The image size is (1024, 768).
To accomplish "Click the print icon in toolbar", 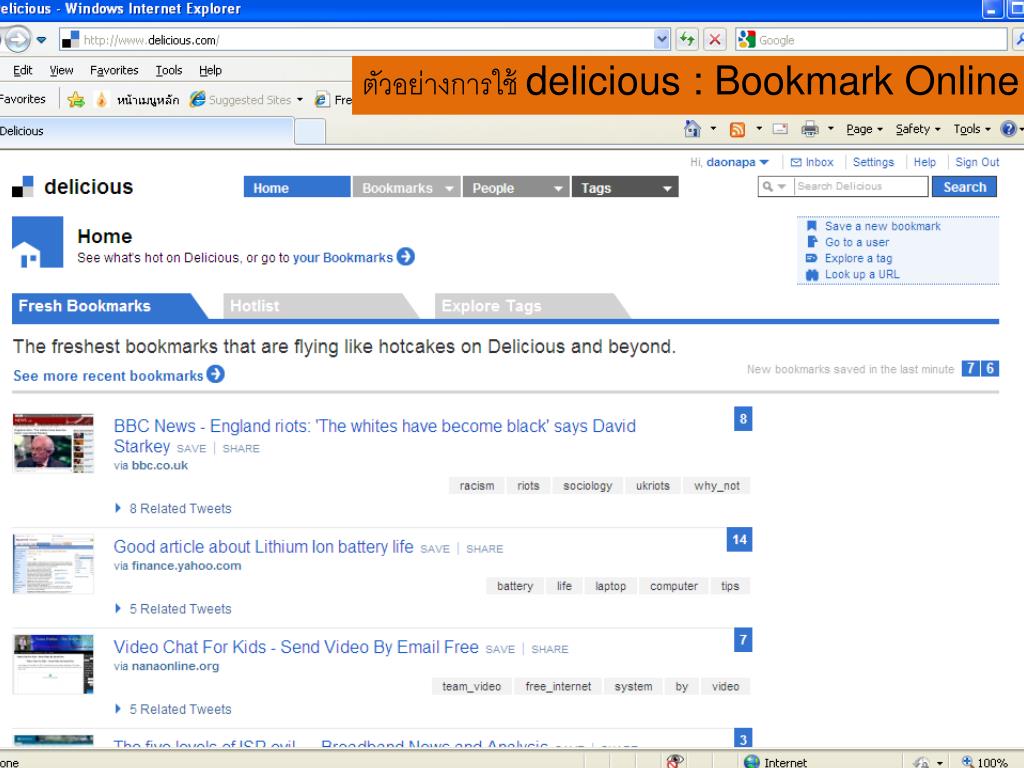I will (x=810, y=129).
